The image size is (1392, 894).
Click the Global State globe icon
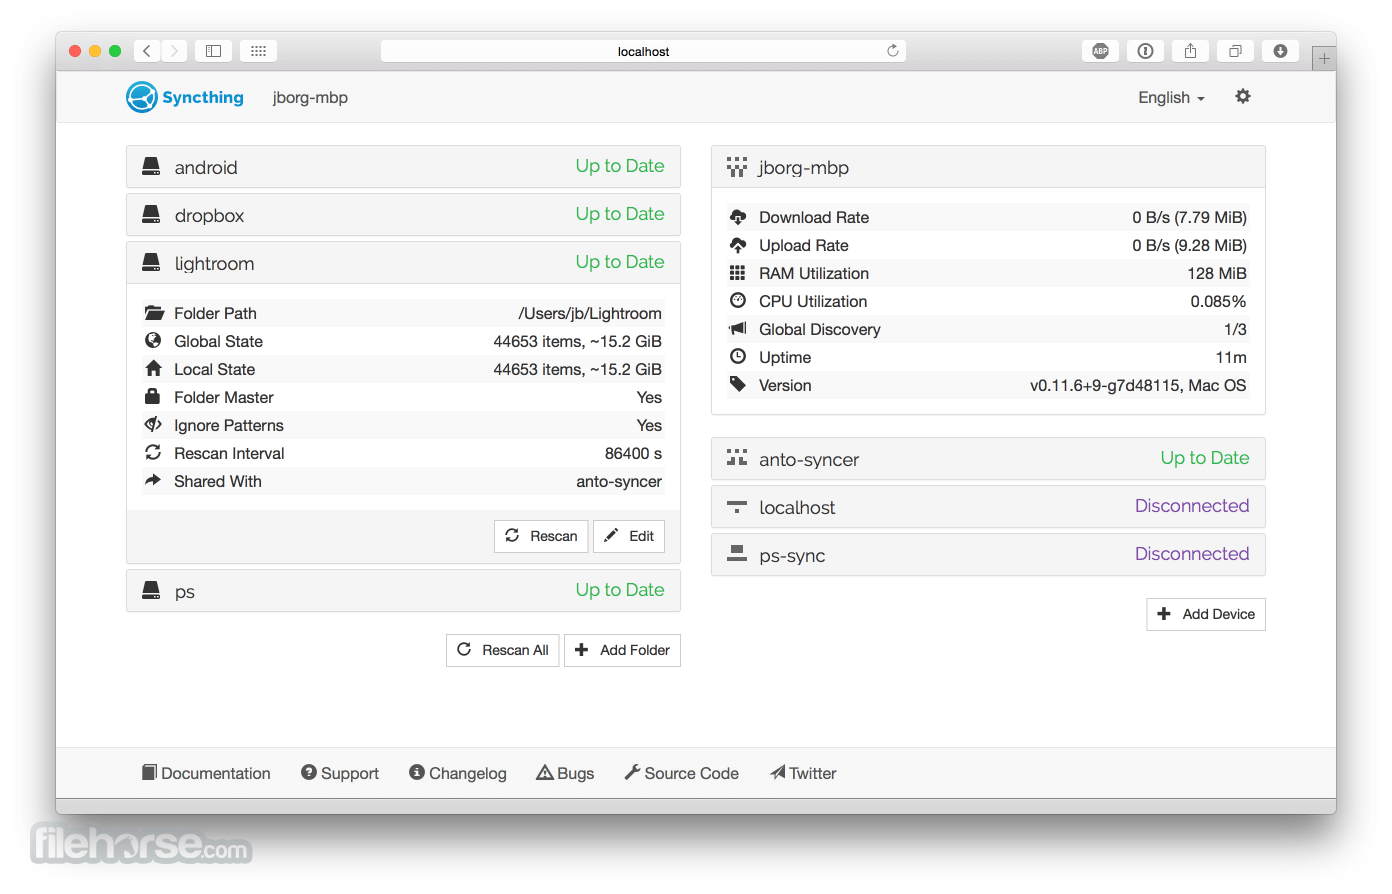pos(153,340)
